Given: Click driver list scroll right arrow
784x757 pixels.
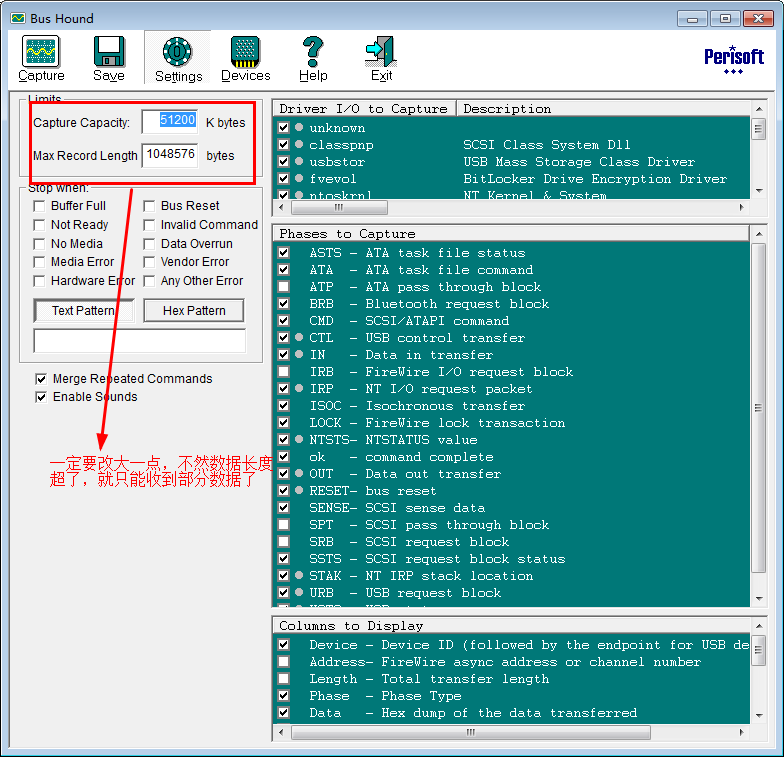Looking at the screenshot, I should (x=742, y=207).
